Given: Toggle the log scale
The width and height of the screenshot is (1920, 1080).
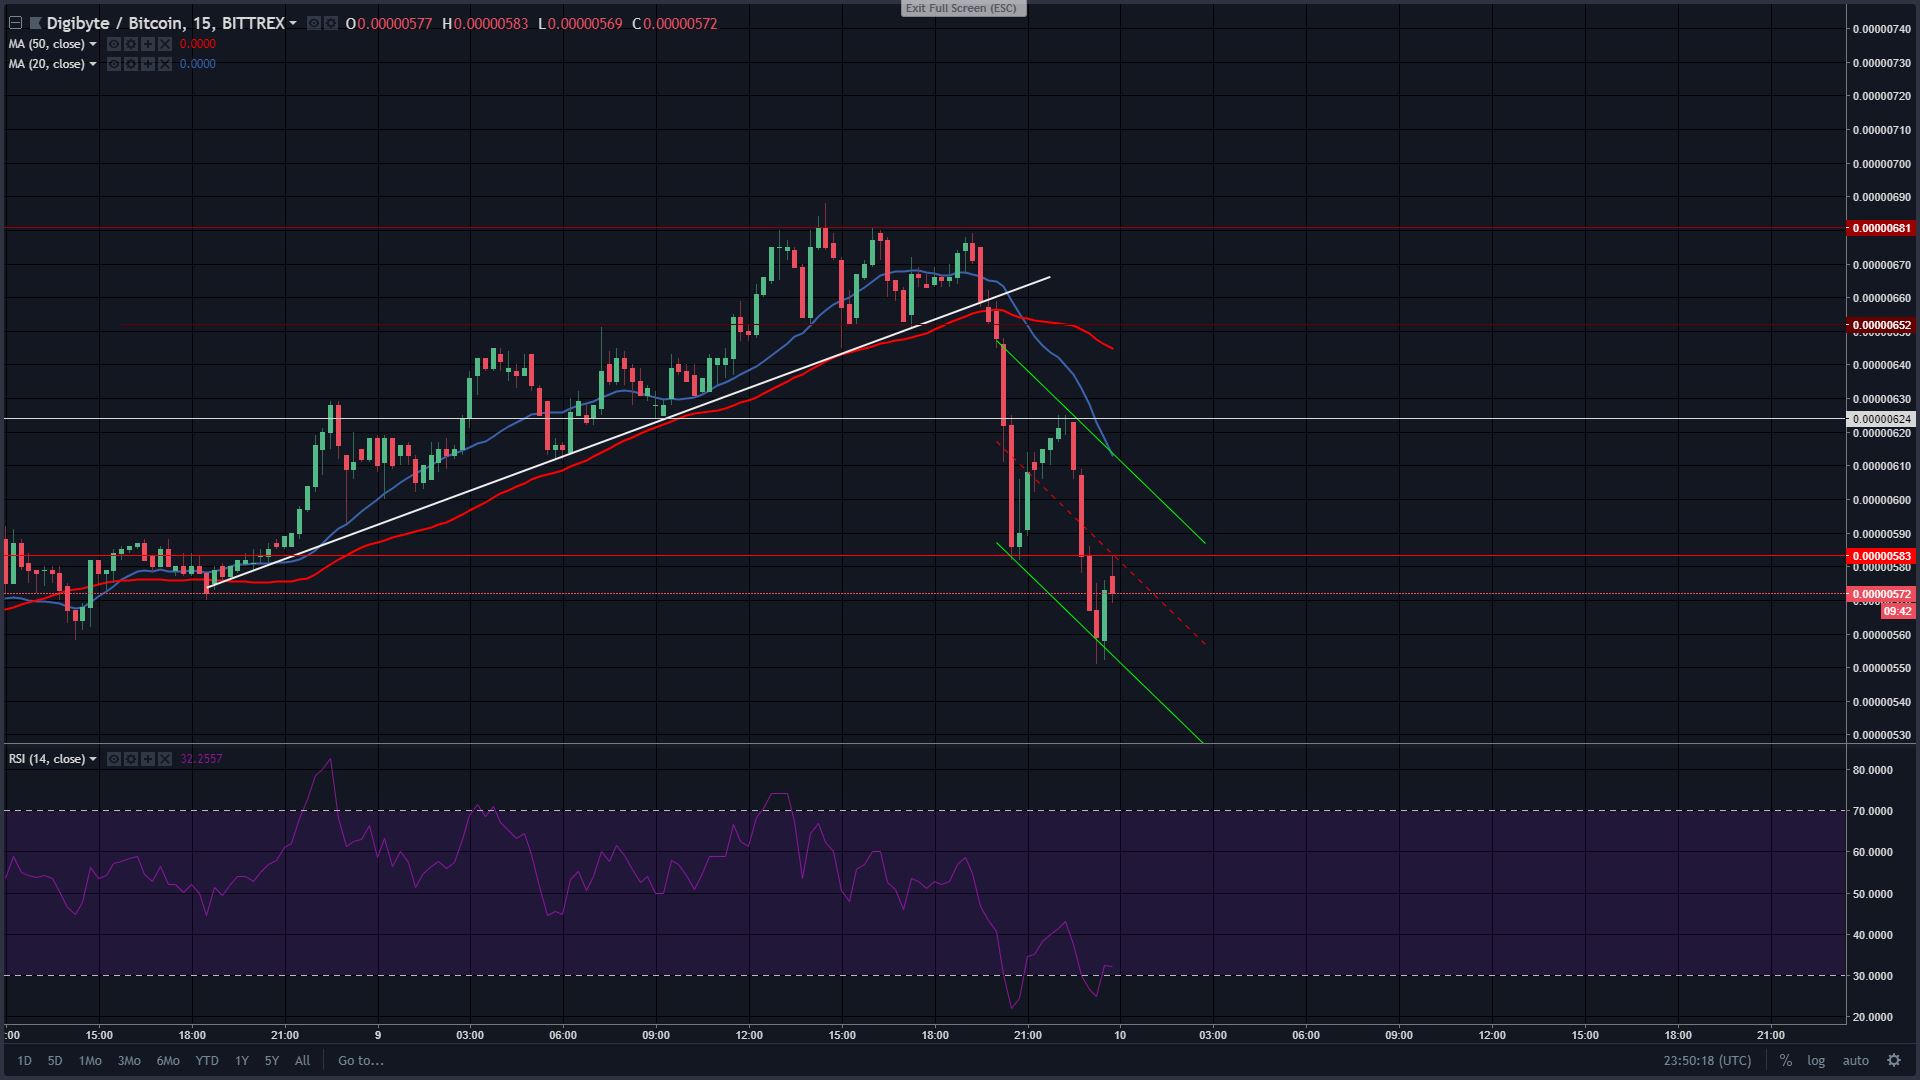Looking at the screenshot, I should point(1816,1060).
